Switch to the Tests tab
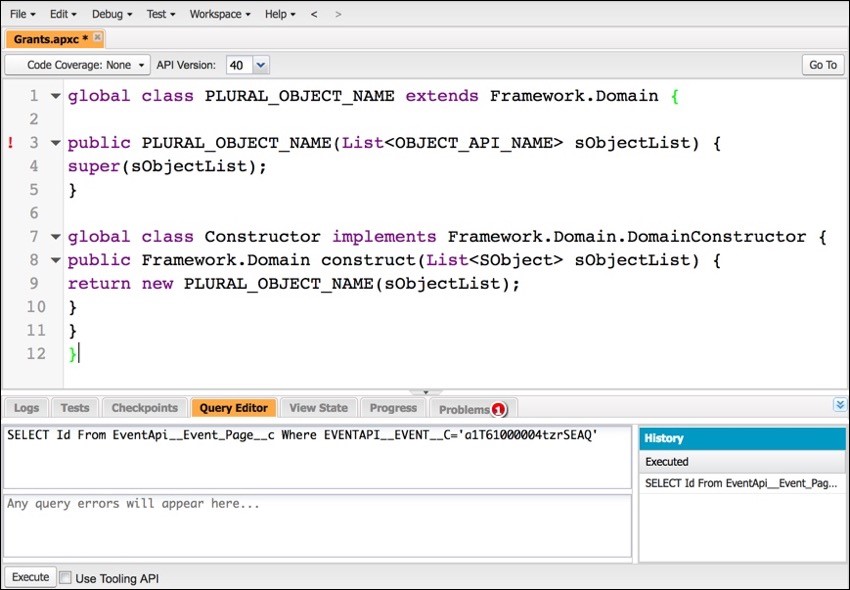850x590 pixels. click(x=74, y=408)
